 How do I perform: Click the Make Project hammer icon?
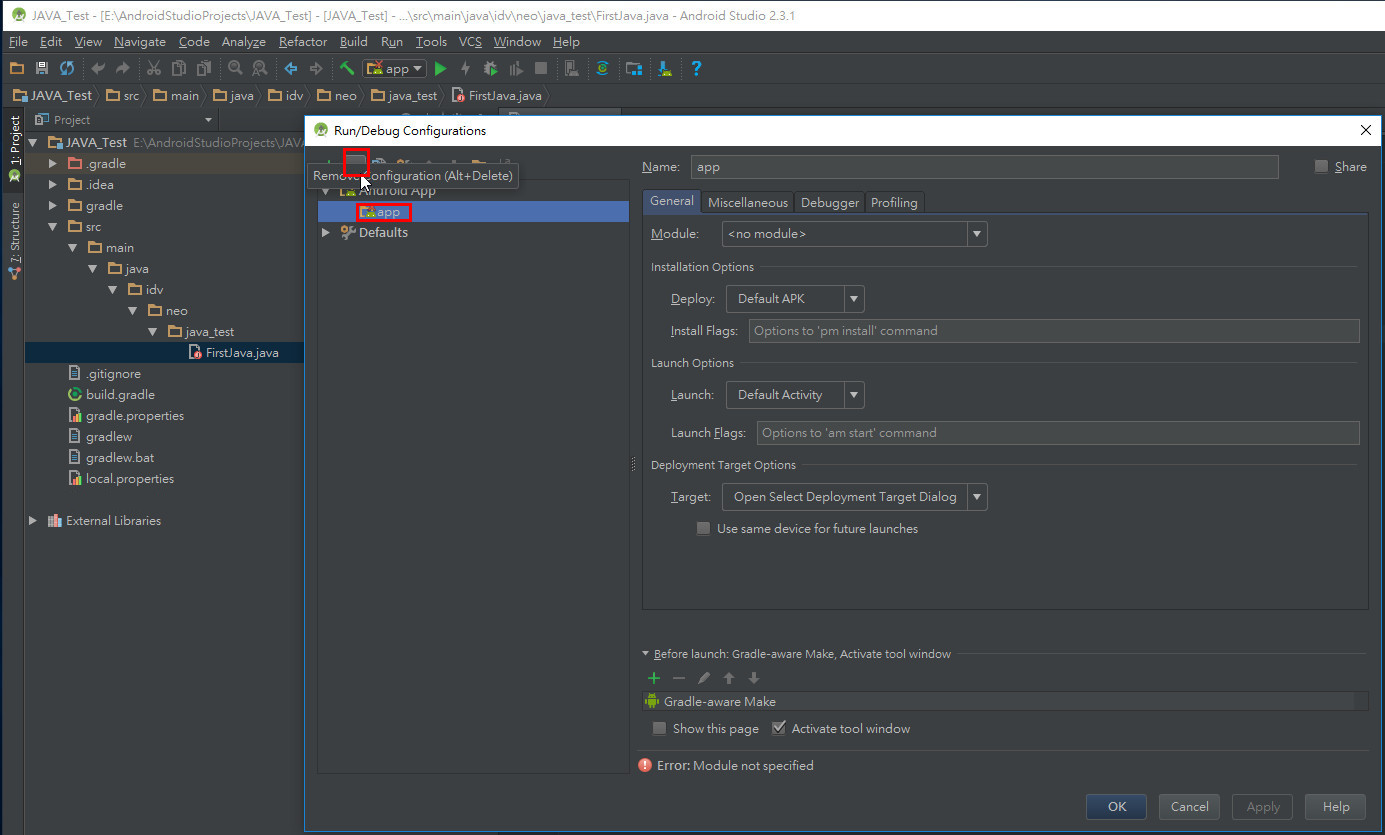(x=346, y=68)
